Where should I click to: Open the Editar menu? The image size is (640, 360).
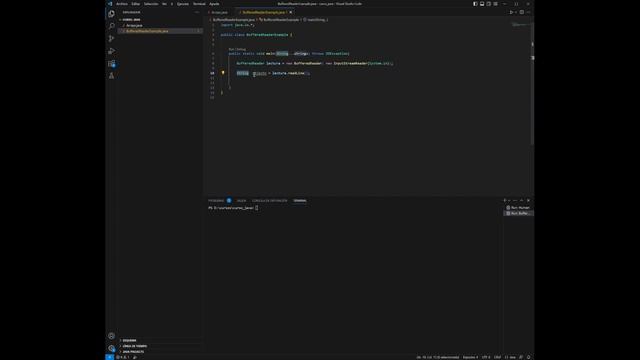136,4
